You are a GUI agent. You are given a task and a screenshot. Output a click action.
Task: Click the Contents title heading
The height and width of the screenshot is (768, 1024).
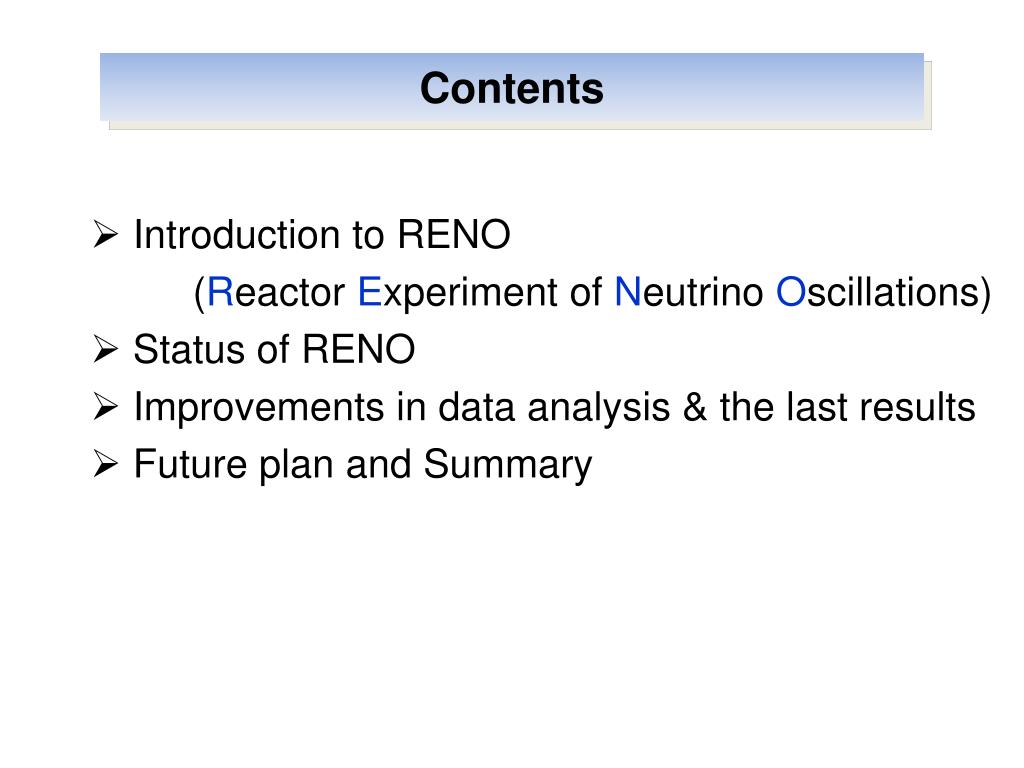click(511, 88)
